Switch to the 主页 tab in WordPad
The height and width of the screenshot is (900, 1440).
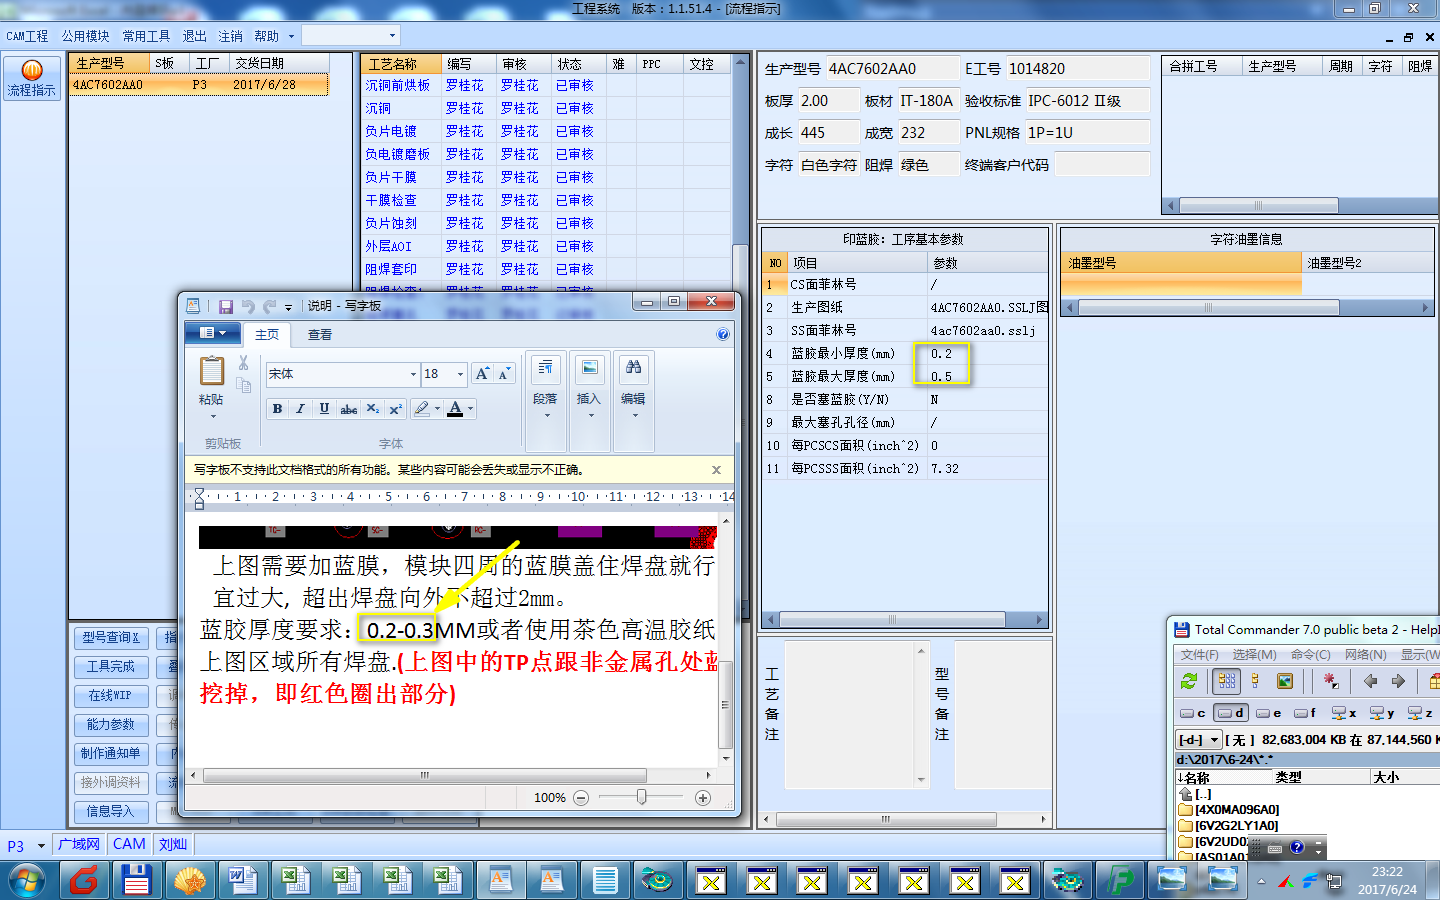pos(267,335)
